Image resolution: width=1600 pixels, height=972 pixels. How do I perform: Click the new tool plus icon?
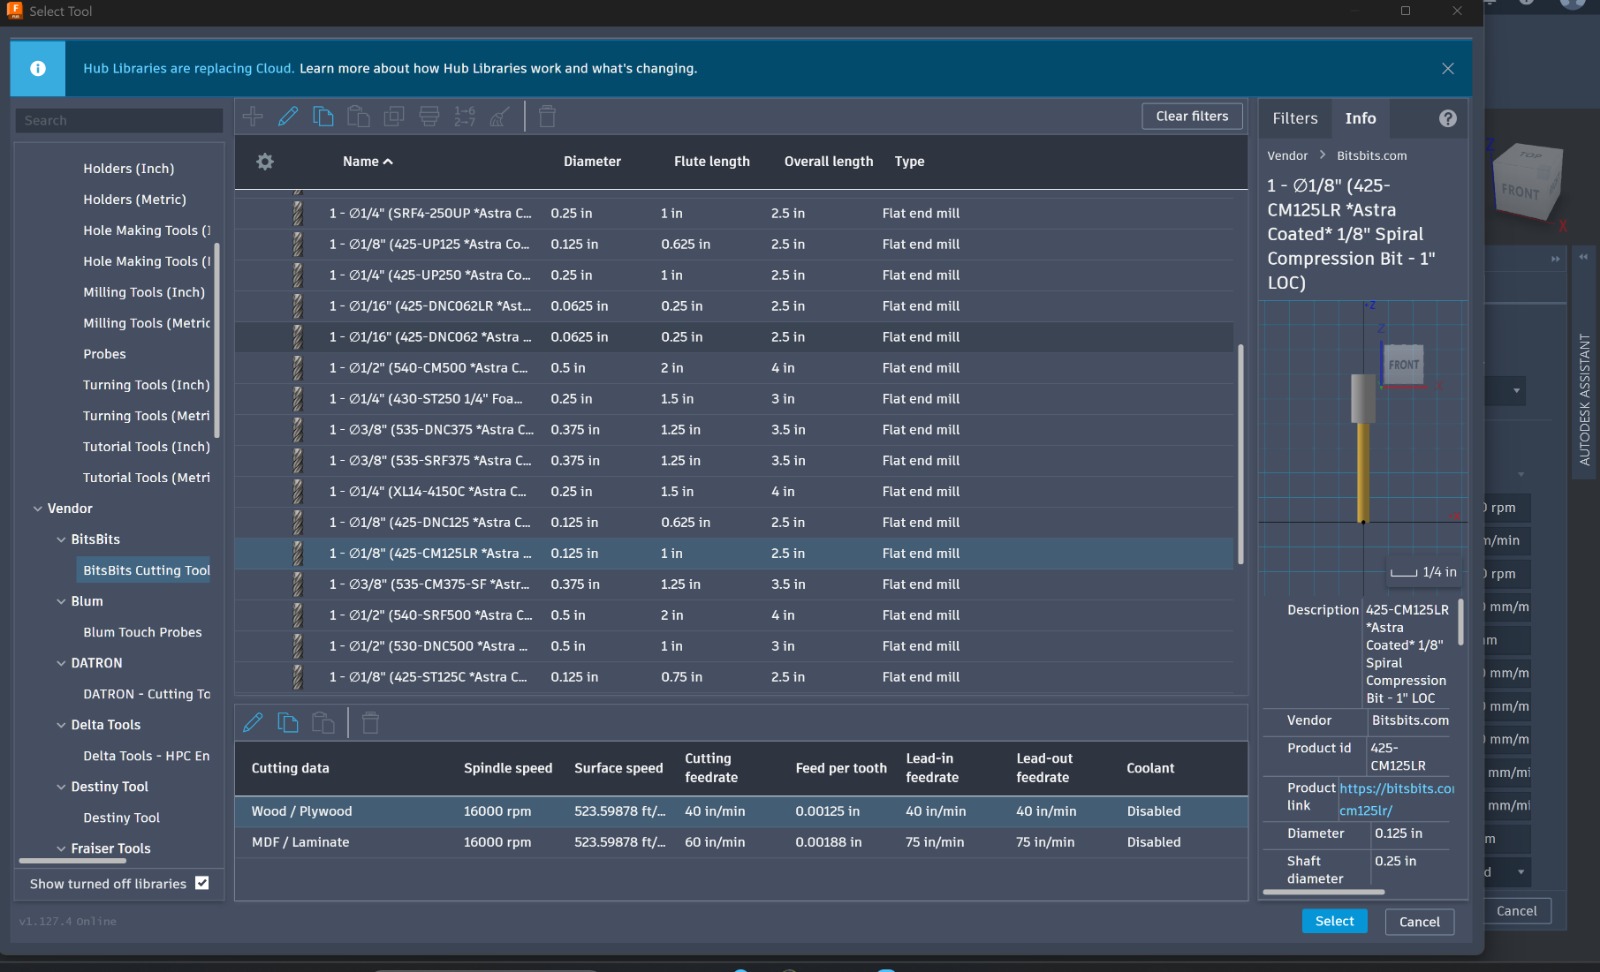(253, 117)
